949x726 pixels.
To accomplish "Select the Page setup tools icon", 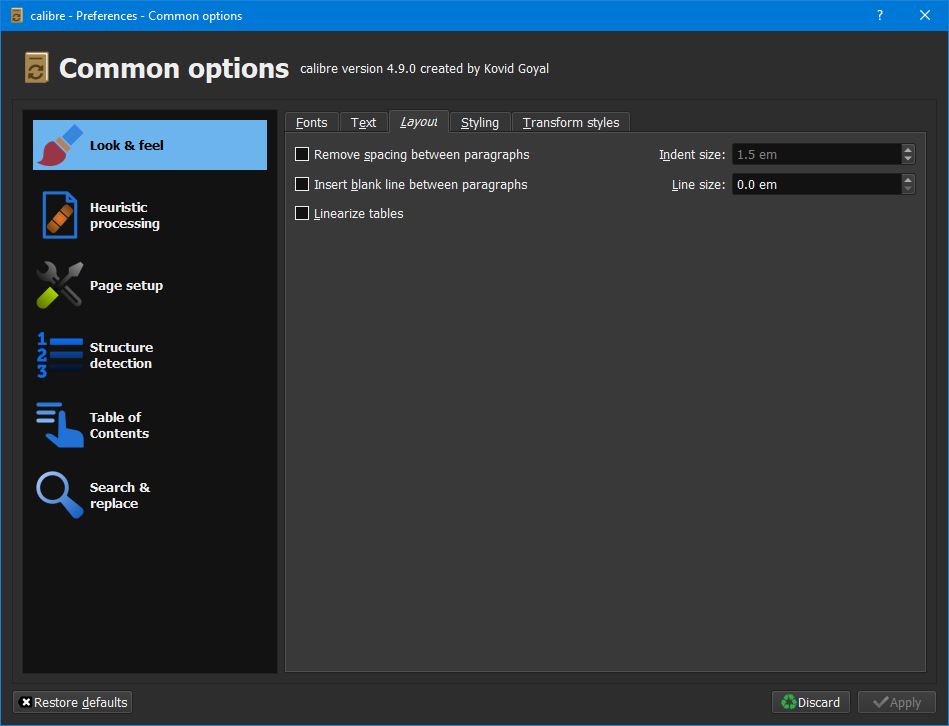I will click(x=60, y=285).
